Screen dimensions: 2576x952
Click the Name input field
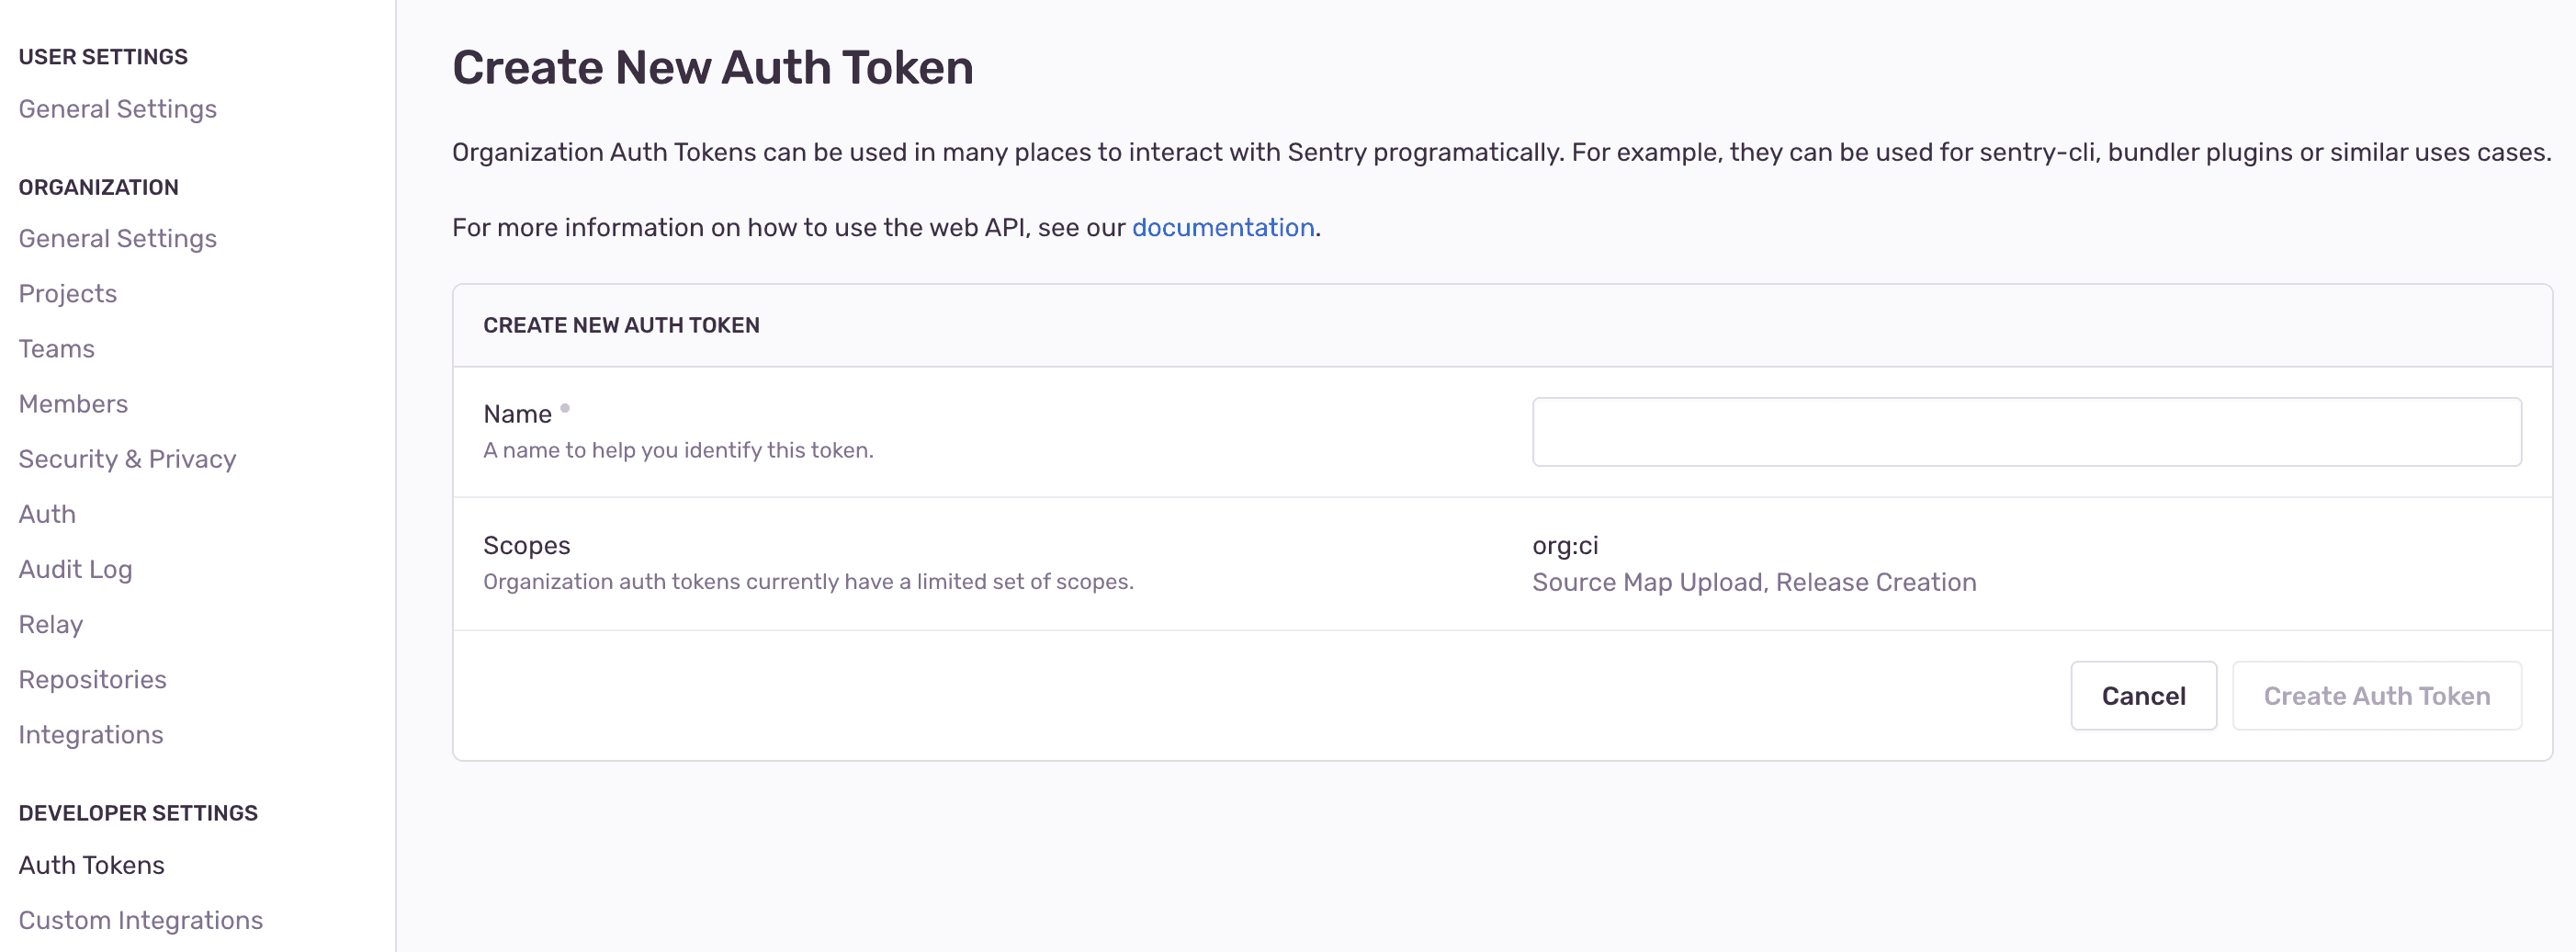coord(2026,432)
